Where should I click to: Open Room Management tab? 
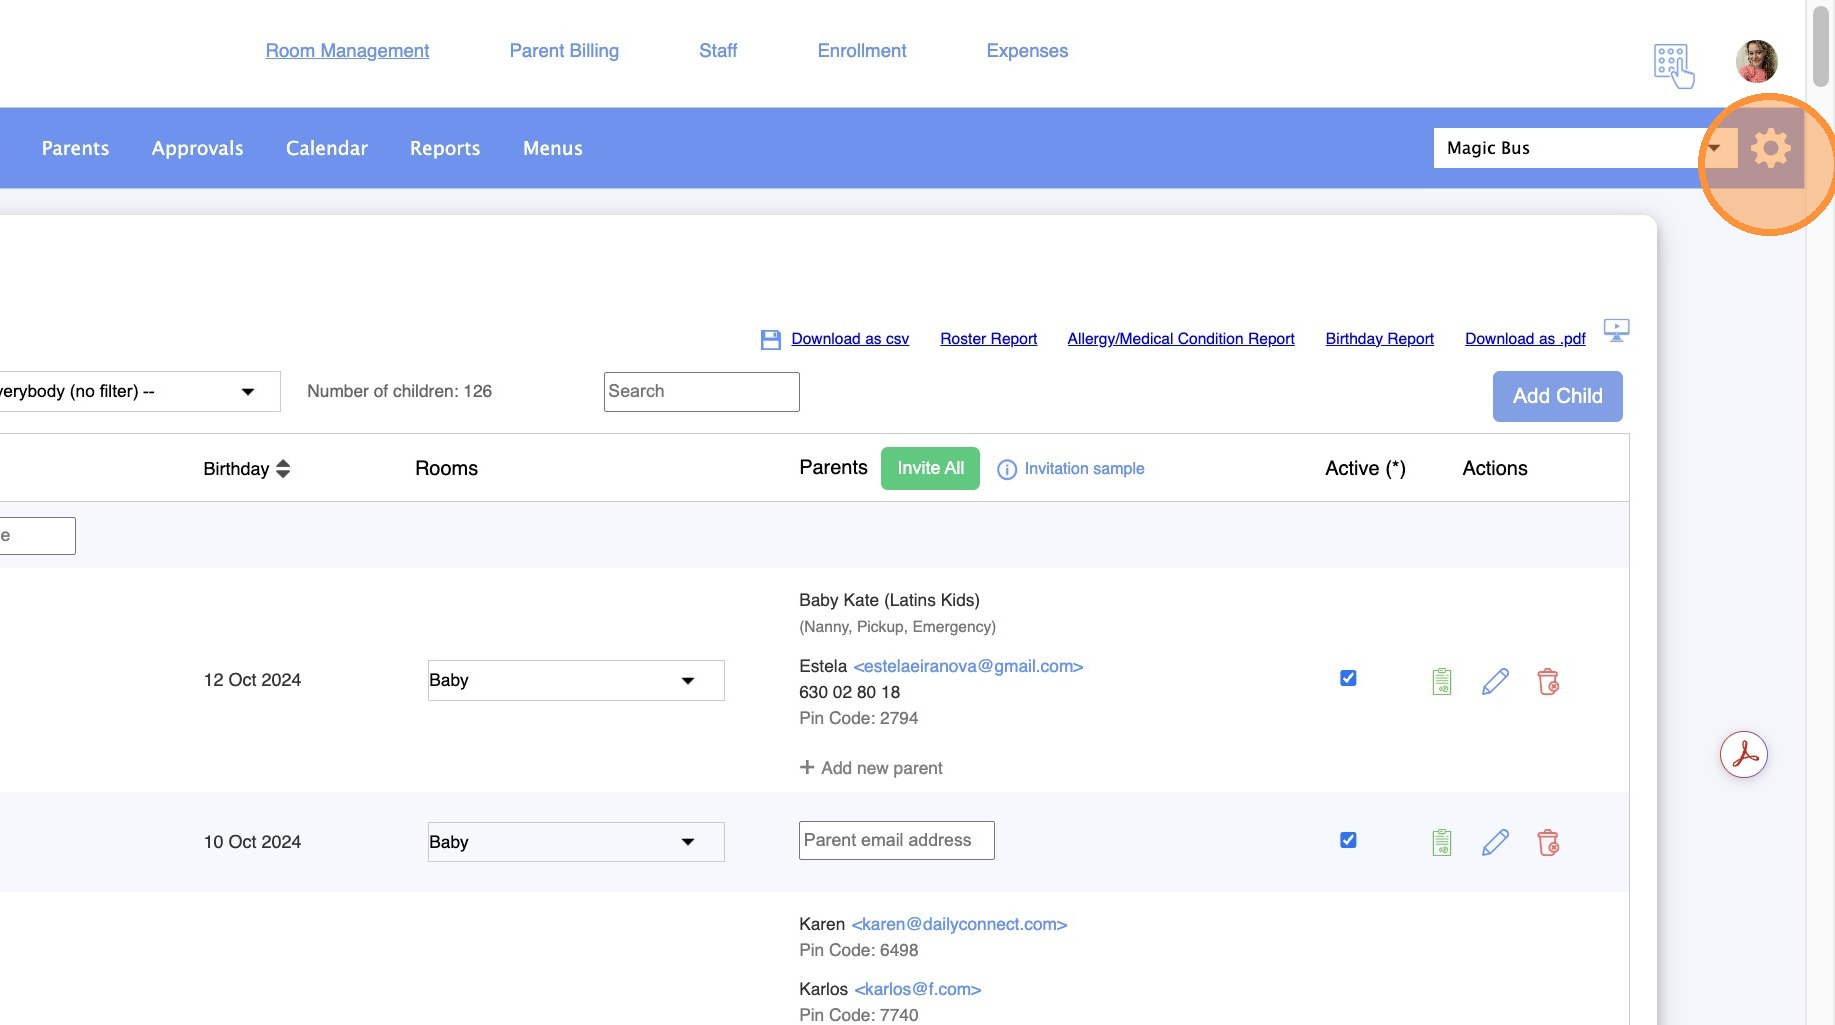pos(347,51)
